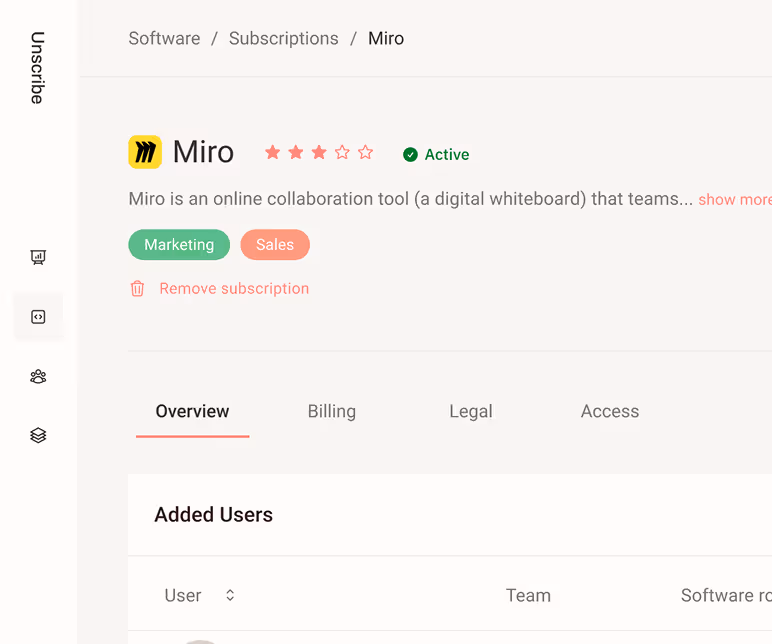Image resolution: width=772 pixels, height=644 pixels.
Task: Click the Marketing tag
Action: [x=179, y=245]
